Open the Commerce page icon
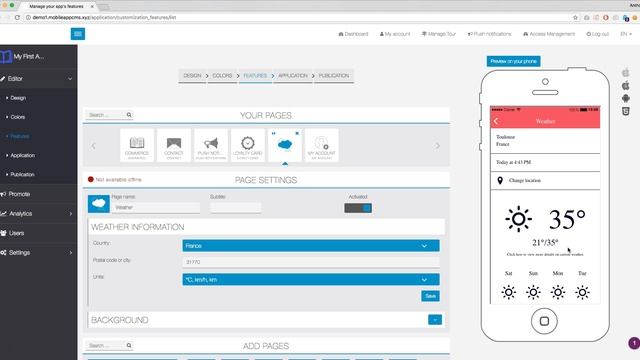Screen dimensions: 640x360 click(x=137, y=145)
